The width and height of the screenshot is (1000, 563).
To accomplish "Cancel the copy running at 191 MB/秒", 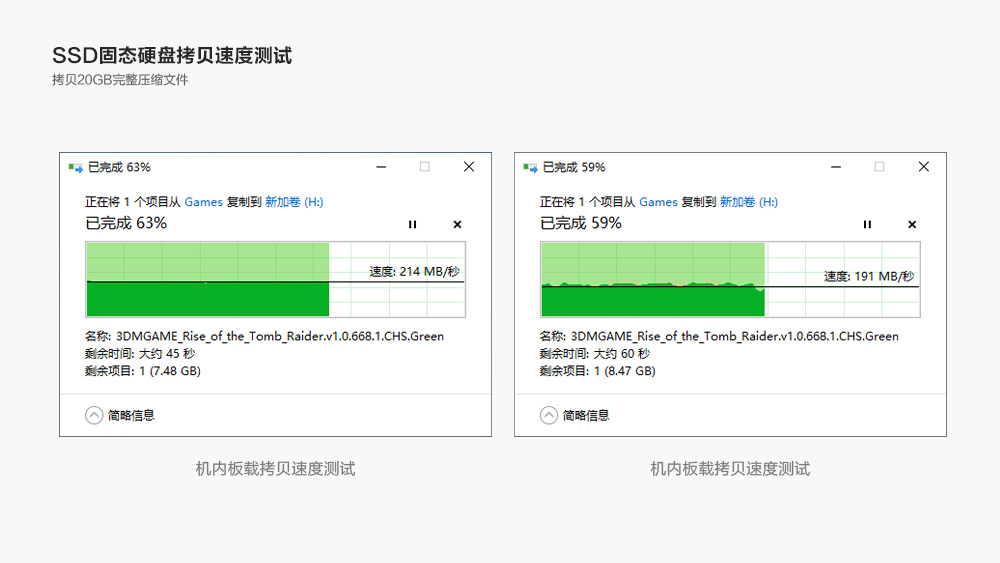I will [x=912, y=225].
